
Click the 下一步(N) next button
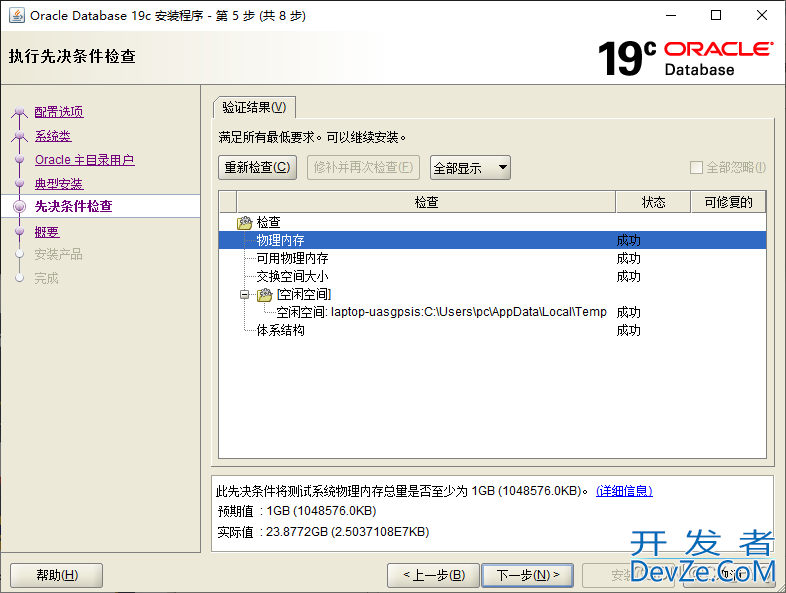point(527,575)
